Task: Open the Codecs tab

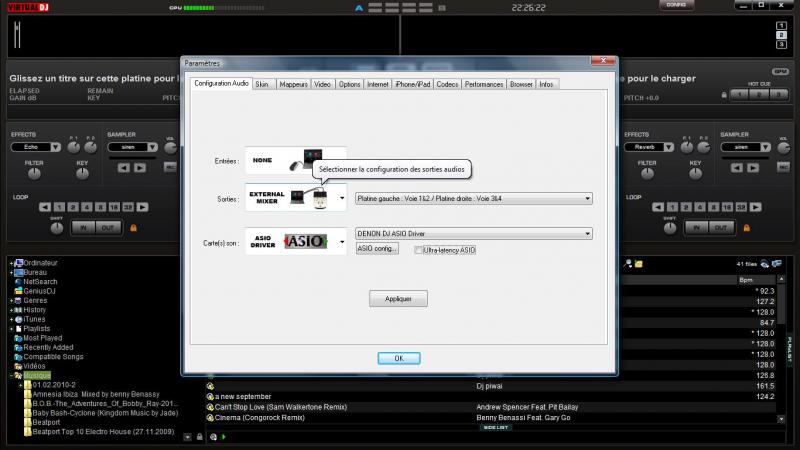Action: coord(447,84)
